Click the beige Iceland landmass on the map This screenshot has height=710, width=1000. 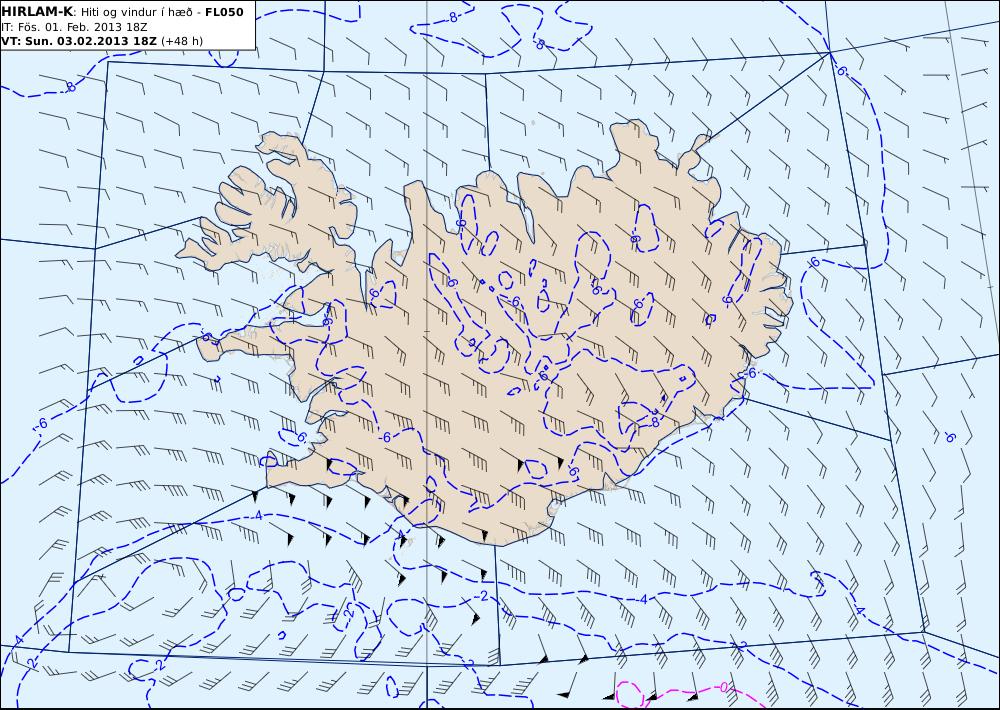(485, 332)
